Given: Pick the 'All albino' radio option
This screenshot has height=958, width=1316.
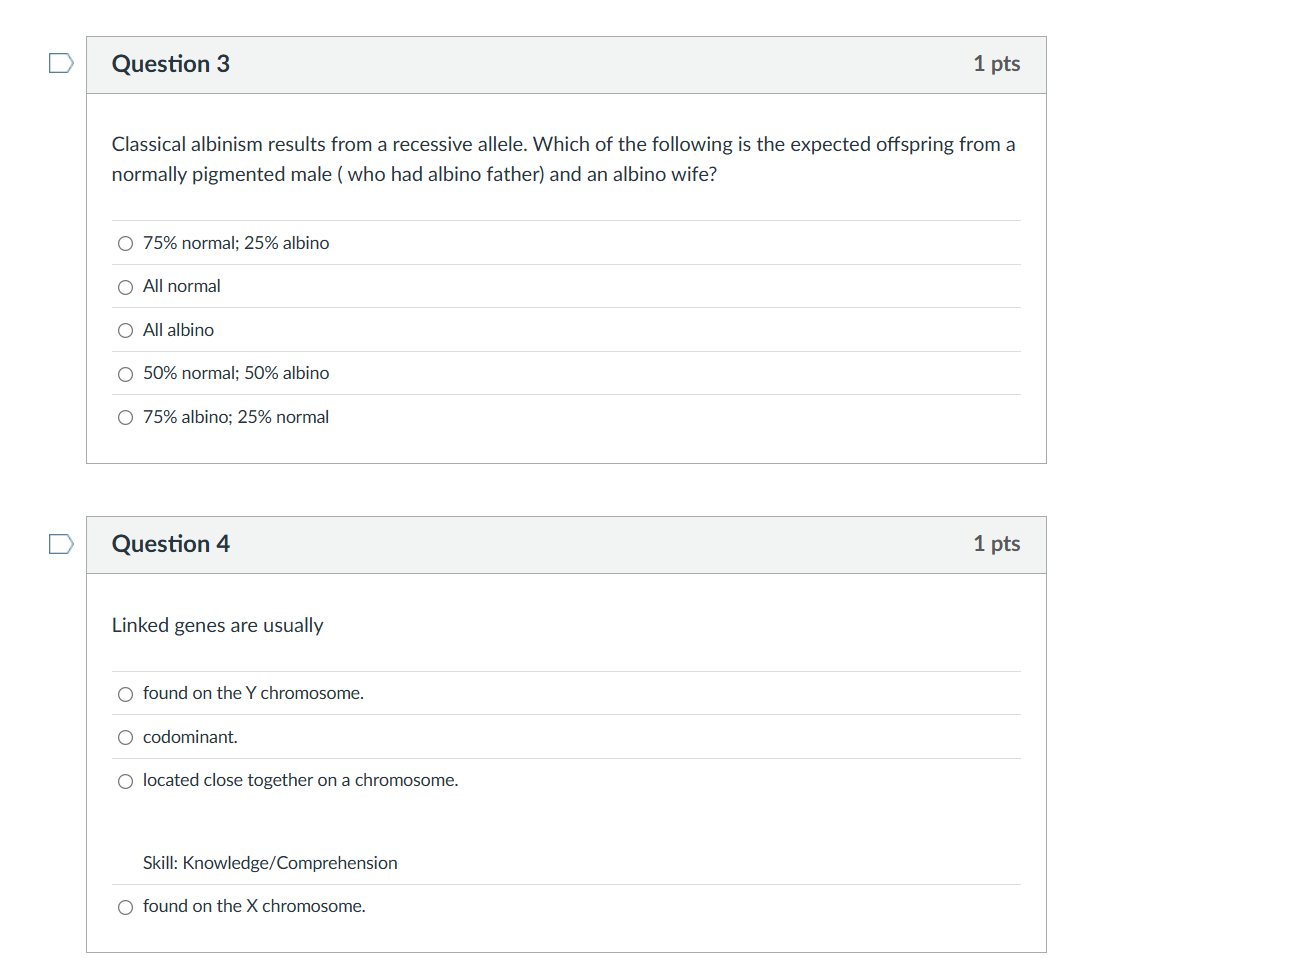Looking at the screenshot, I should [125, 331].
